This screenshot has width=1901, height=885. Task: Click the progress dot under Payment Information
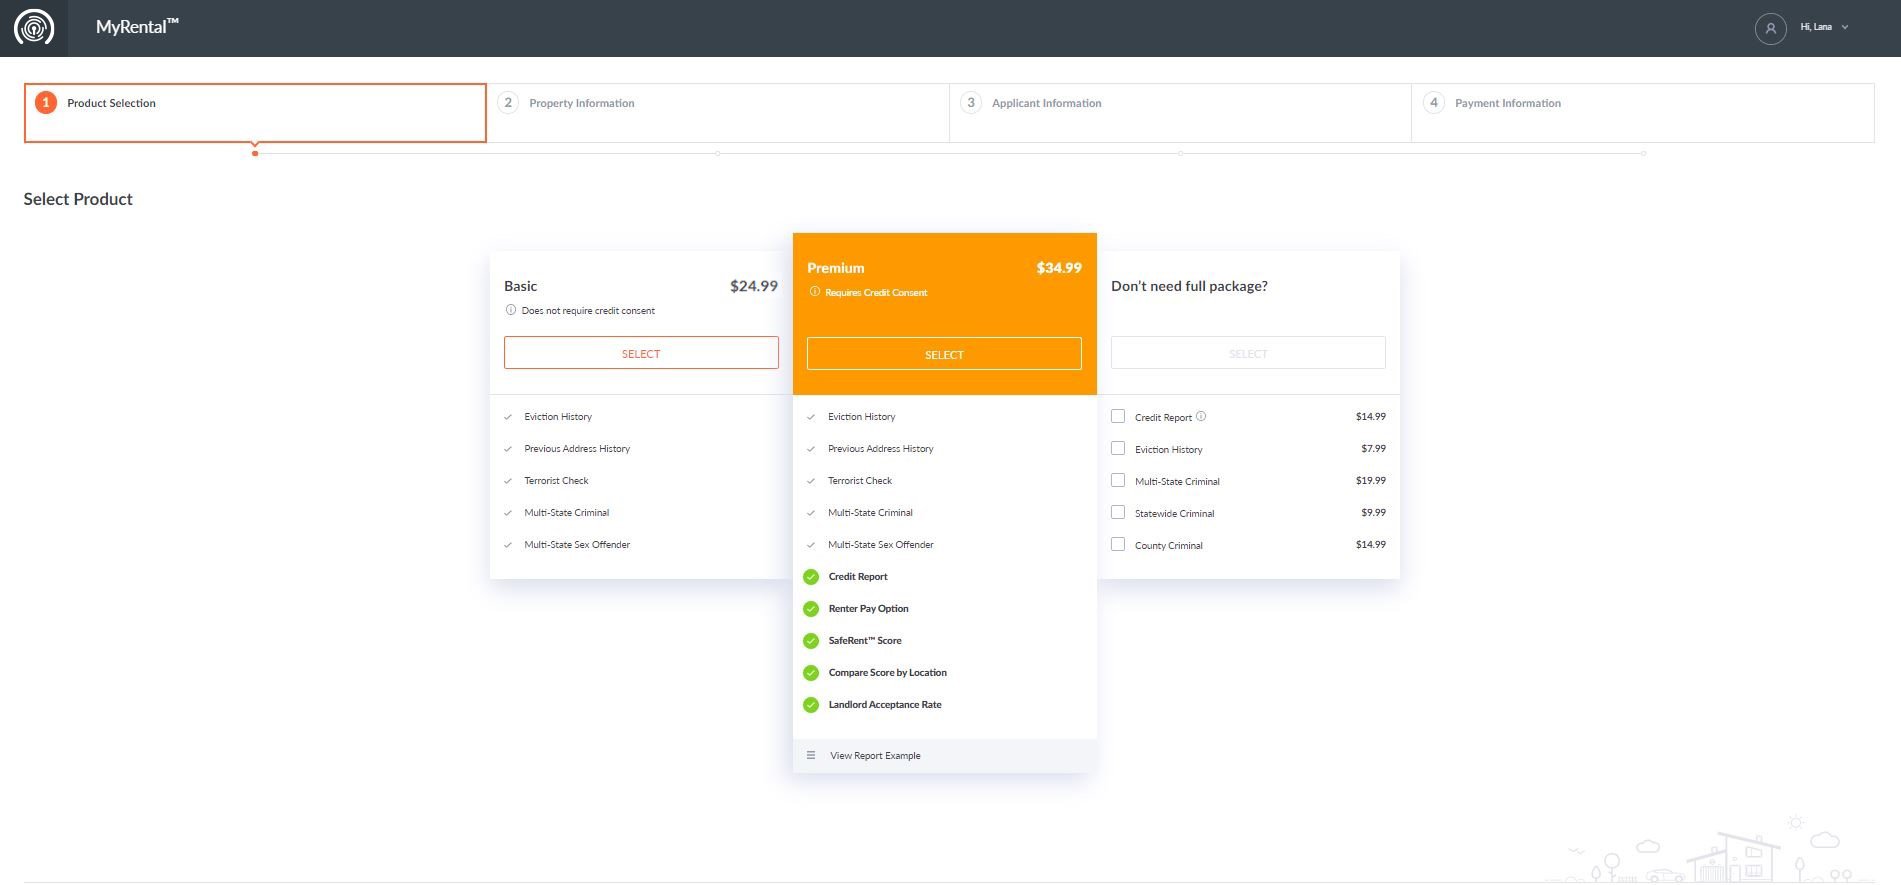[1643, 153]
